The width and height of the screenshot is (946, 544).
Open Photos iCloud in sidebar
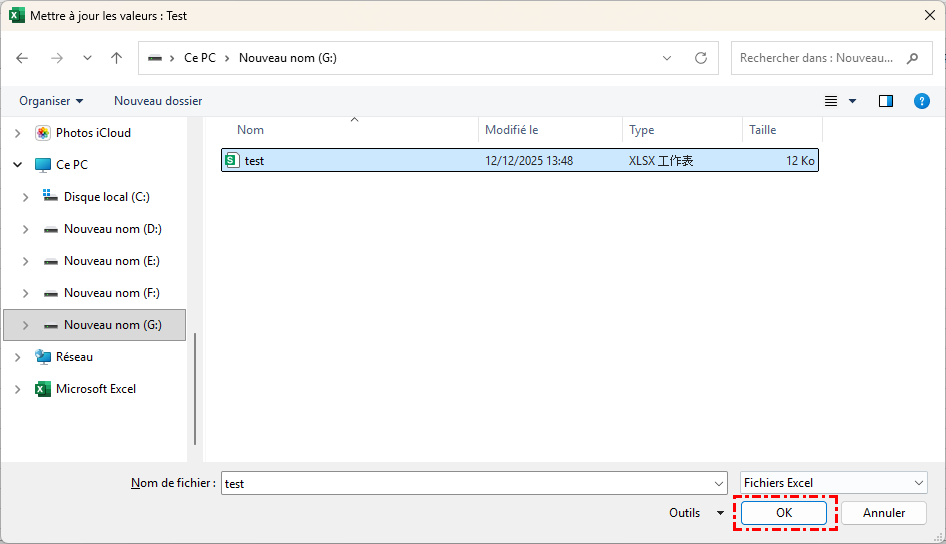click(x=92, y=133)
